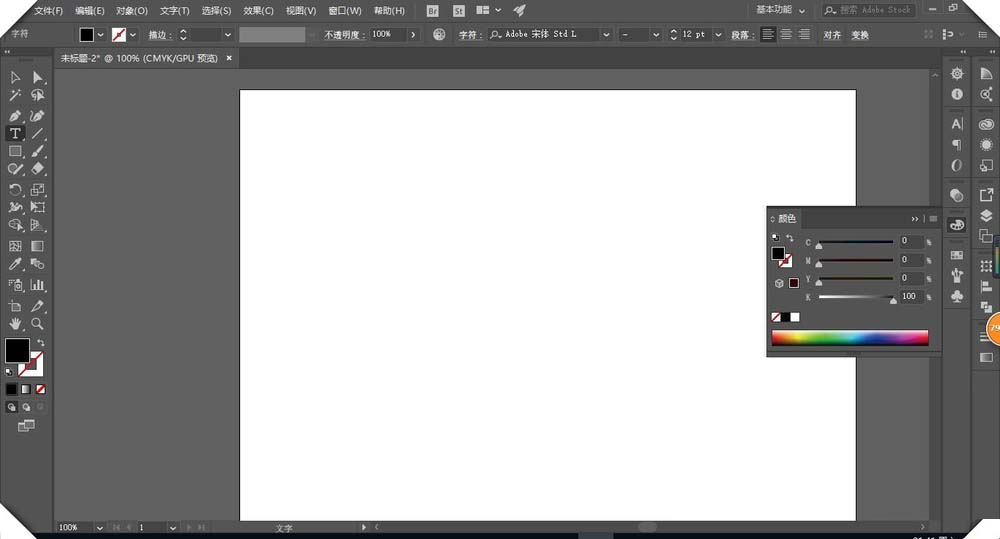
Task: Select the Column Graph tool
Action: pyautogui.click(x=38, y=285)
